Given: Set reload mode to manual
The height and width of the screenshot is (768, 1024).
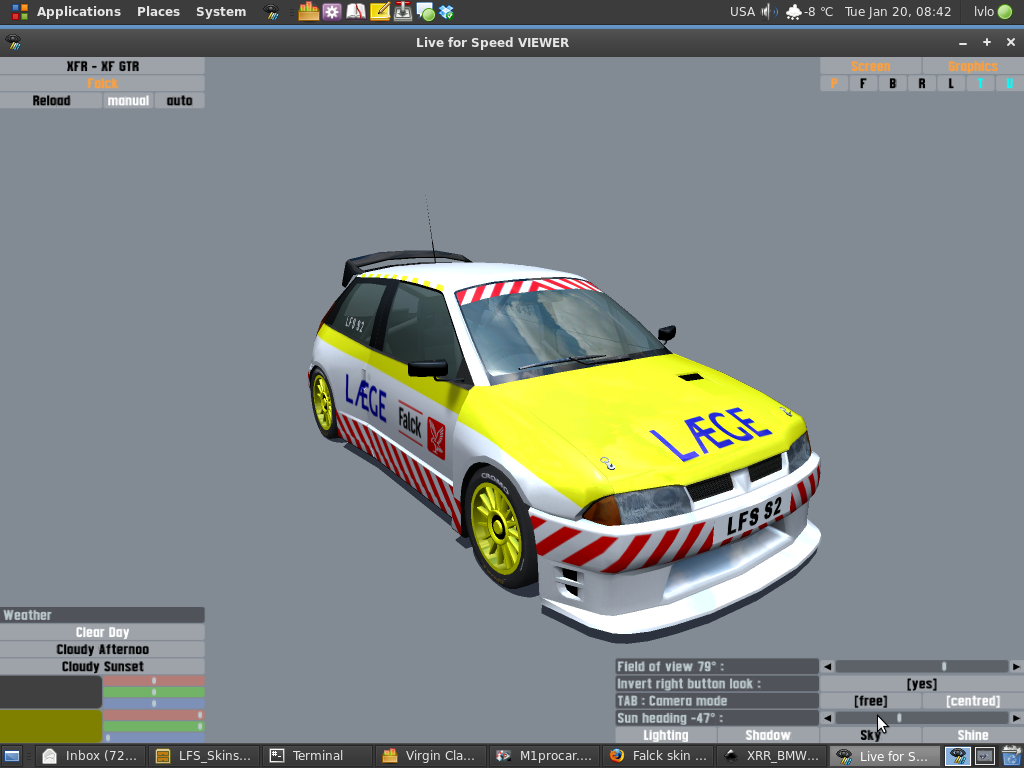Looking at the screenshot, I should click(128, 101).
